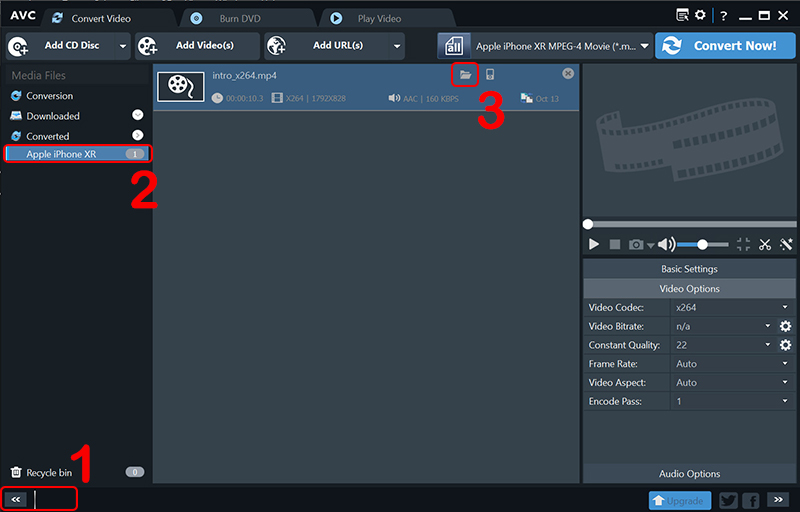Image resolution: width=800 pixels, height=512 pixels.
Task: Click the X264 | 1792X828 video info
Action: (x=315, y=98)
